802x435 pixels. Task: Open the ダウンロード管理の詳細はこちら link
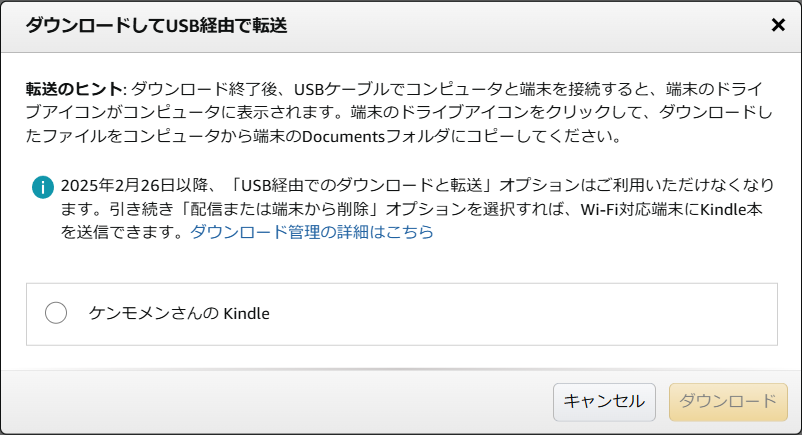311,232
